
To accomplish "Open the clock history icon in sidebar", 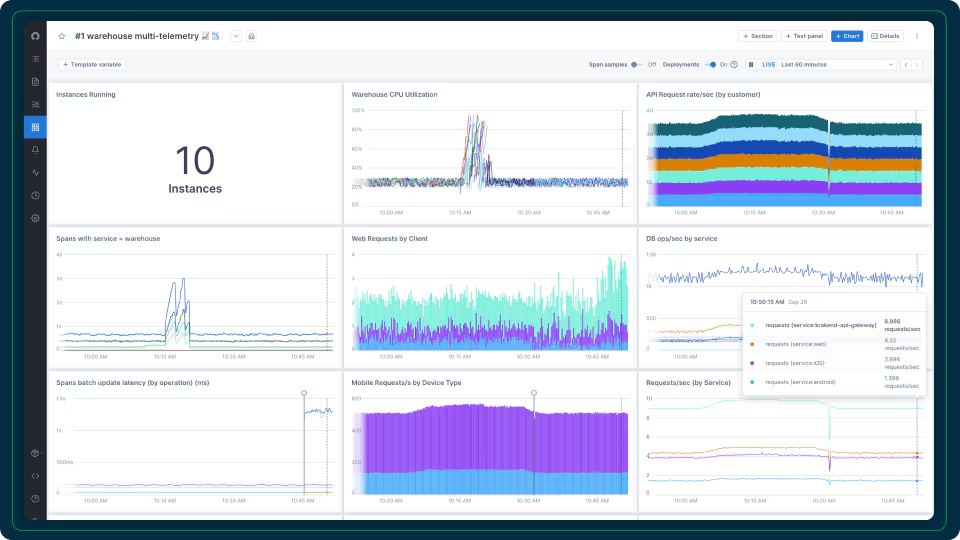I will pyautogui.click(x=36, y=195).
